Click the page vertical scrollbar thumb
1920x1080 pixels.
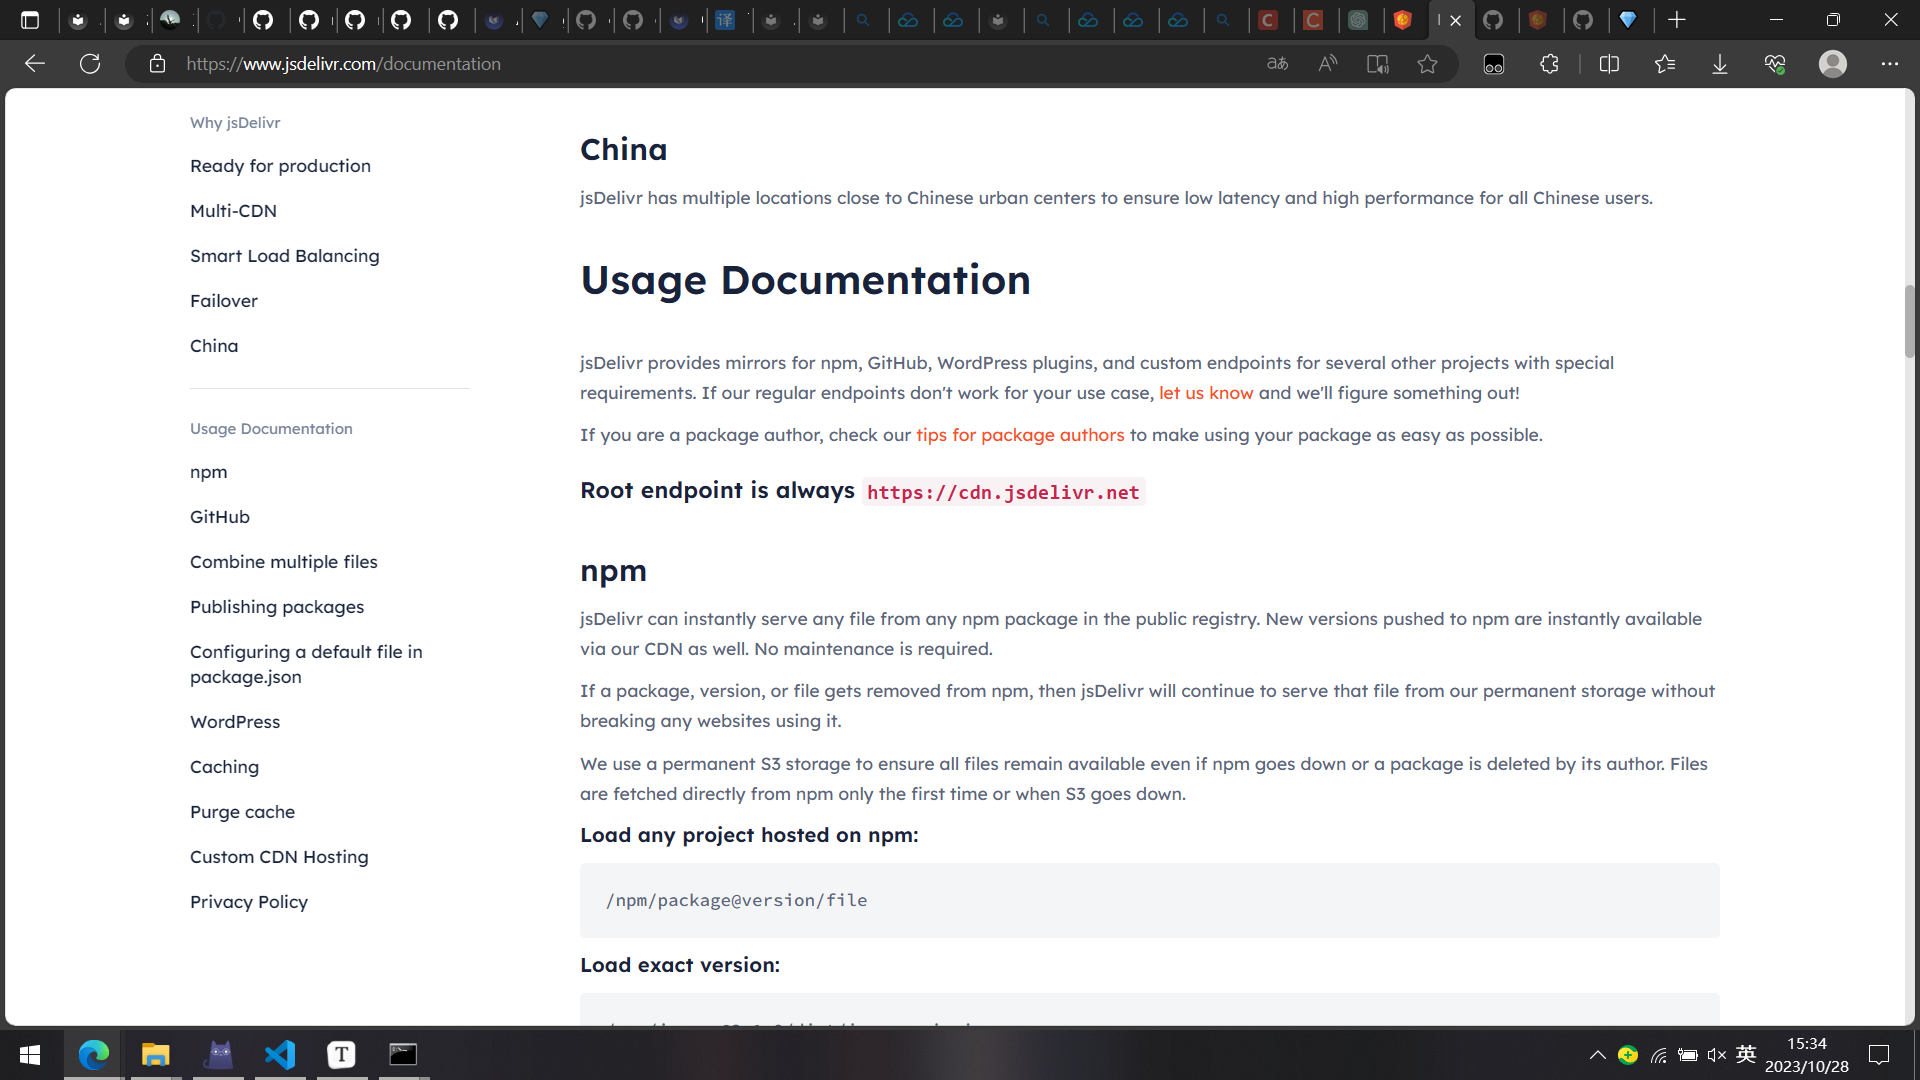tap(1909, 321)
